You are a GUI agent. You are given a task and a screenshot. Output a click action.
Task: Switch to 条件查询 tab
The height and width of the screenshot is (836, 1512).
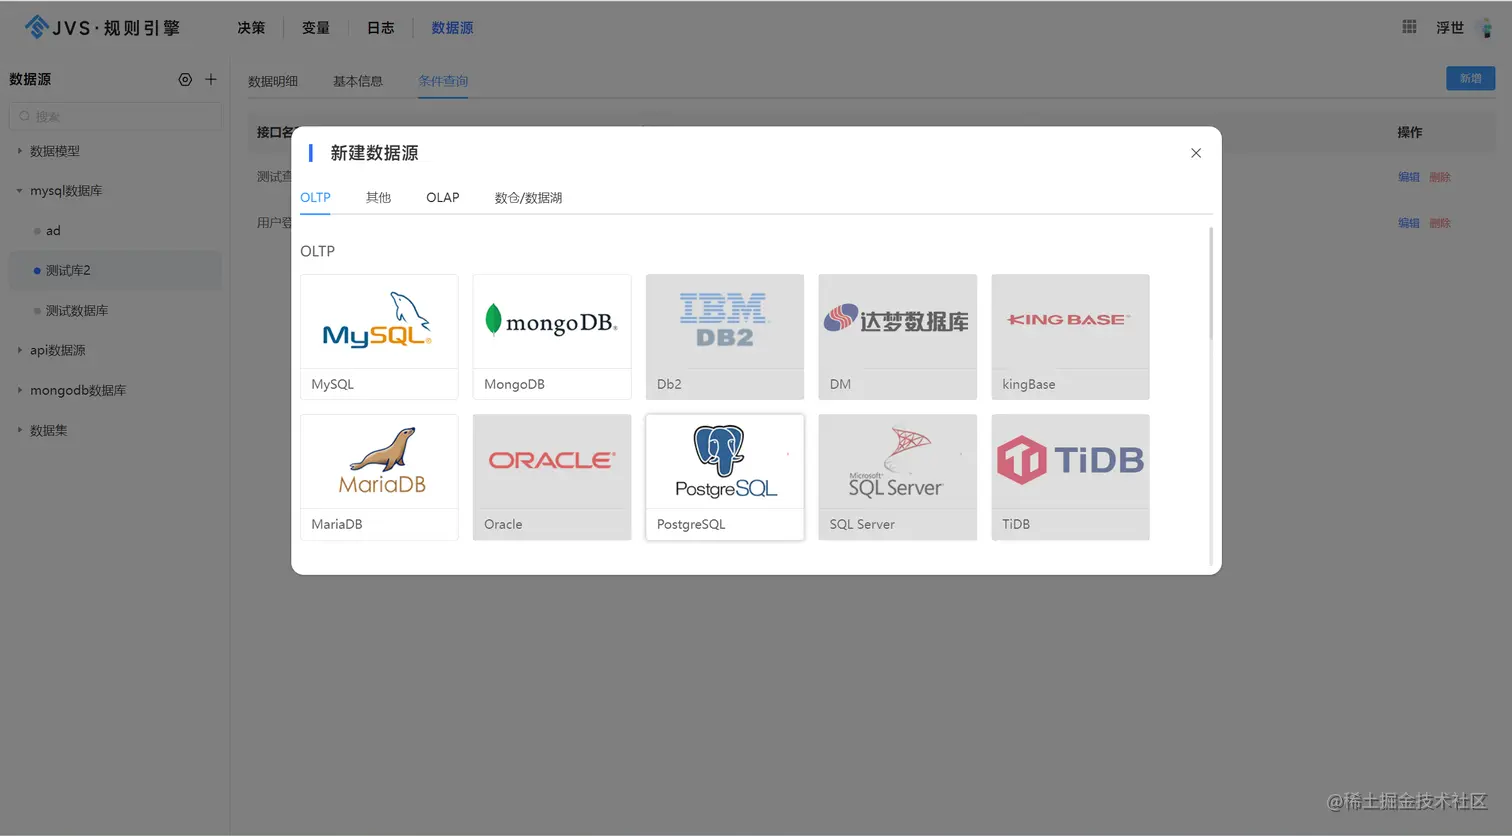click(443, 81)
